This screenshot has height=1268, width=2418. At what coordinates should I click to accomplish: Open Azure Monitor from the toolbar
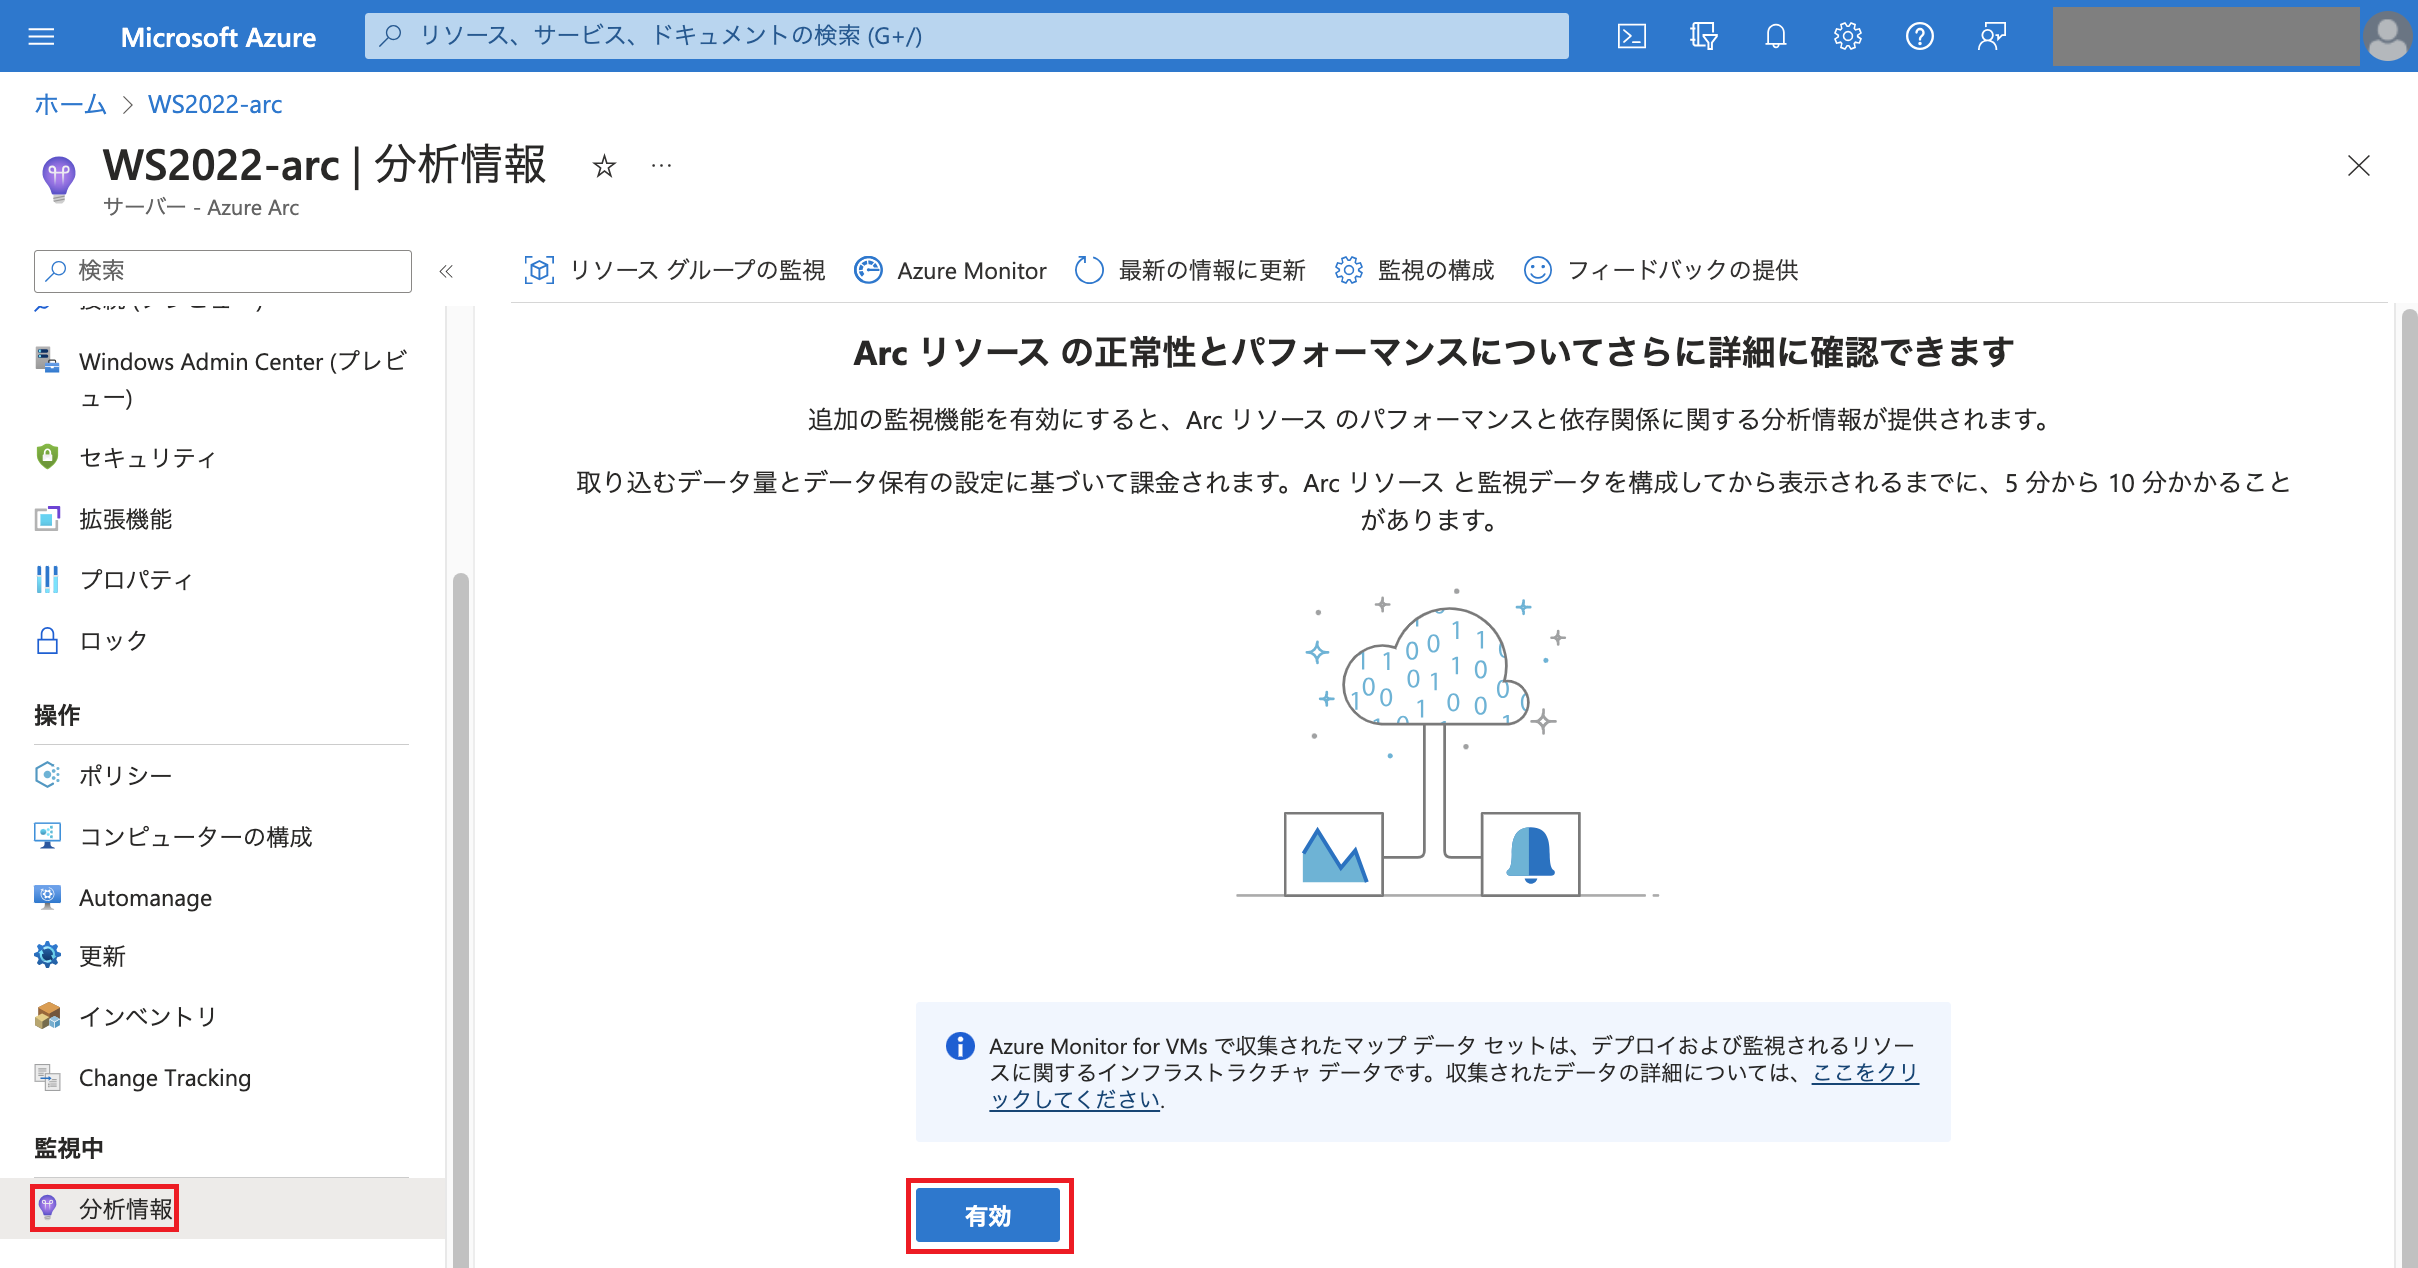[950, 270]
